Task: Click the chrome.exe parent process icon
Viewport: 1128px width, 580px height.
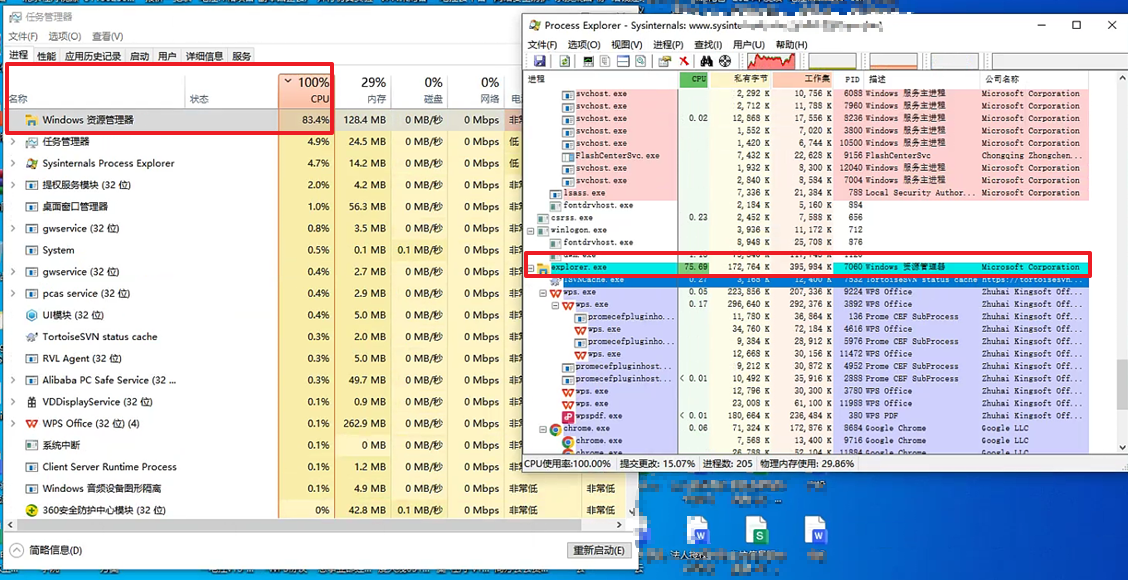Action: 555,429
